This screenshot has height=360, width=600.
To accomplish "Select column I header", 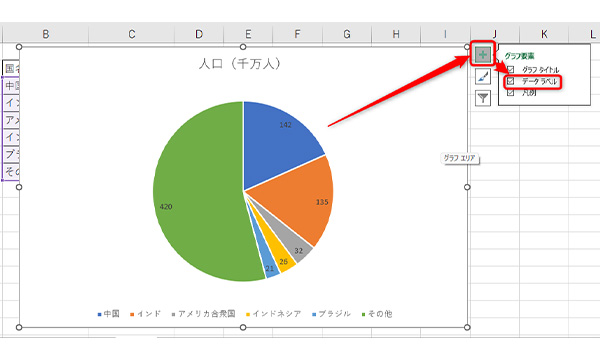I will [445, 34].
